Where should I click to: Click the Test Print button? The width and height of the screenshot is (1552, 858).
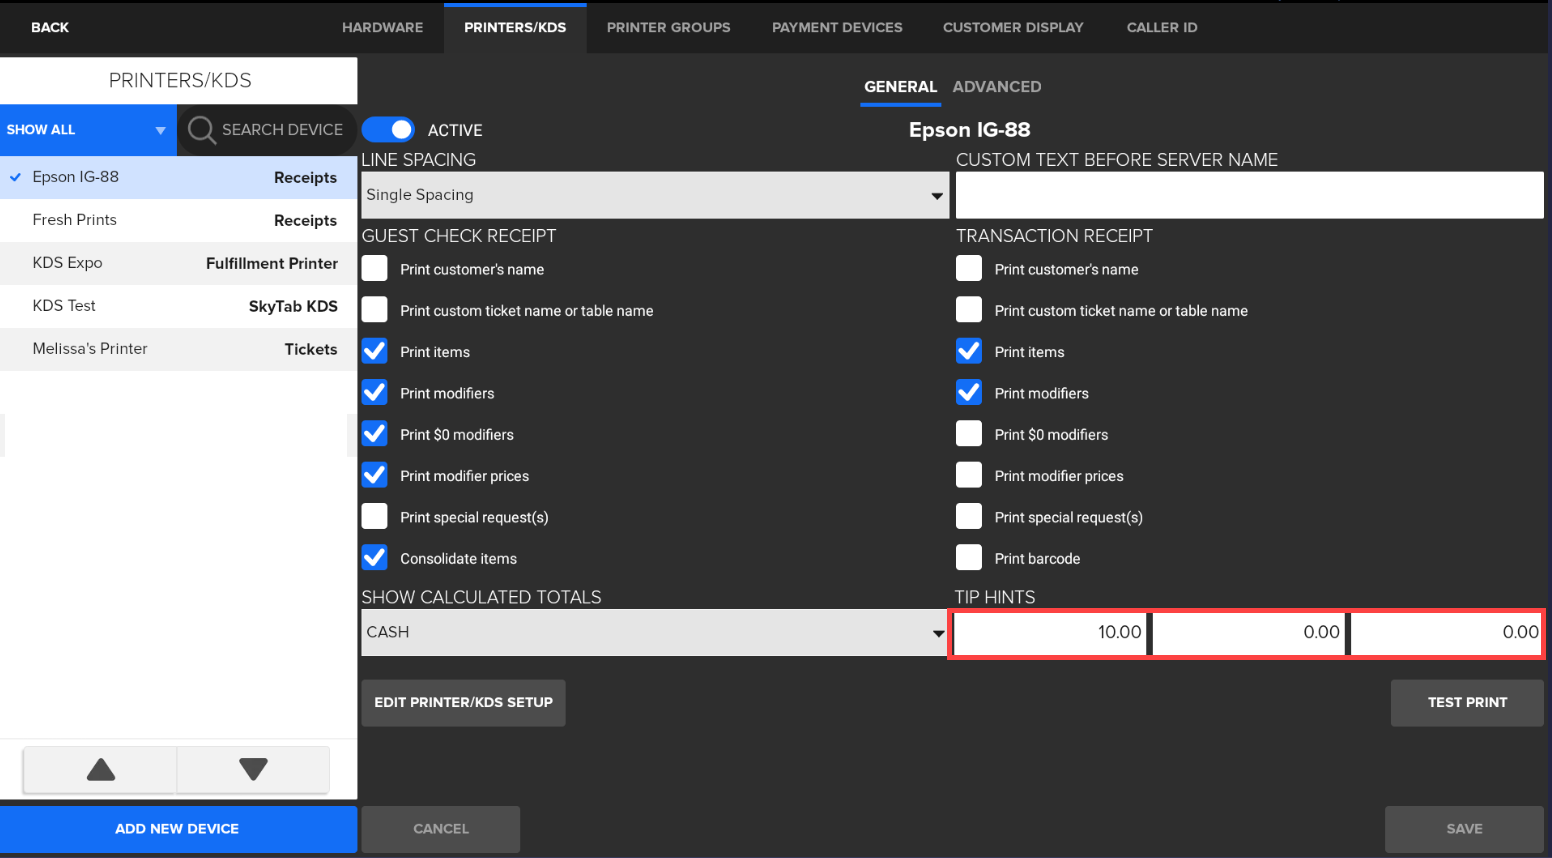pos(1466,702)
